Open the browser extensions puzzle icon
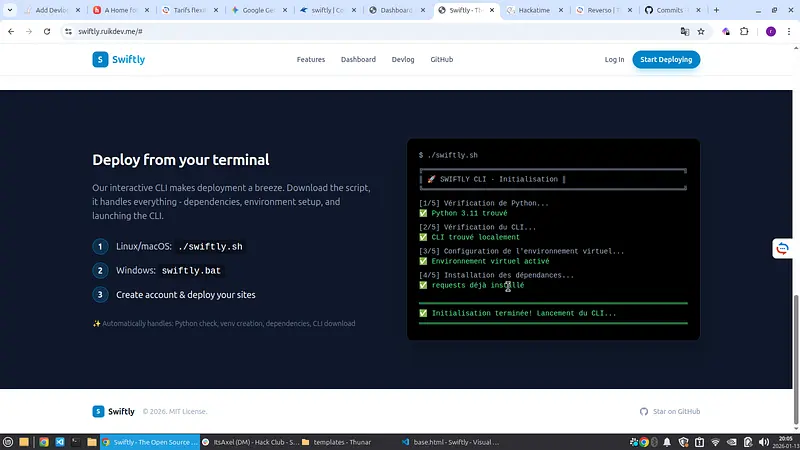The height and width of the screenshot is (450, 800). (x=744, y=31)
